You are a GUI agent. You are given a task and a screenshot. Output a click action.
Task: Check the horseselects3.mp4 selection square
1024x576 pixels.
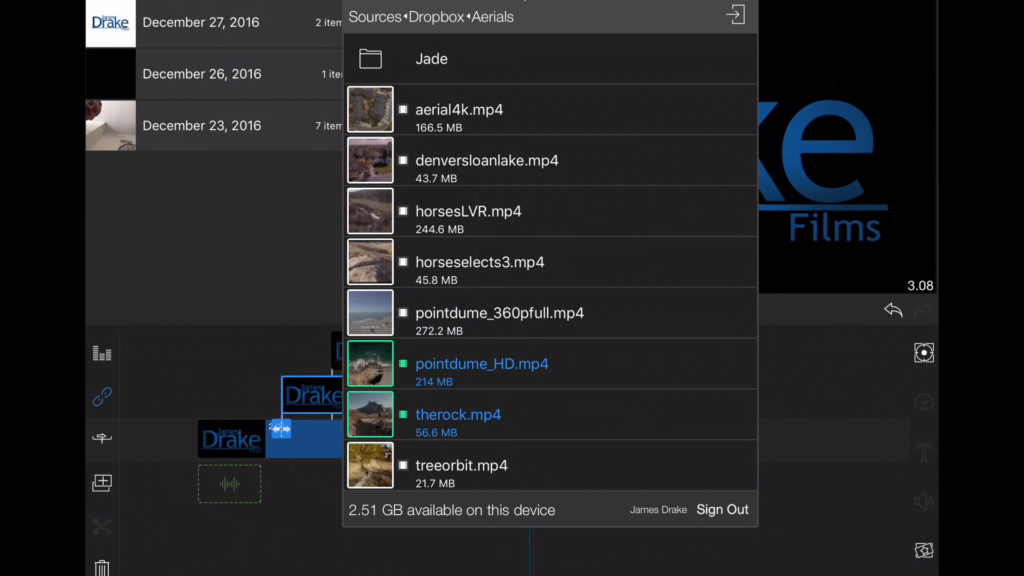click(x=403, y=262)
